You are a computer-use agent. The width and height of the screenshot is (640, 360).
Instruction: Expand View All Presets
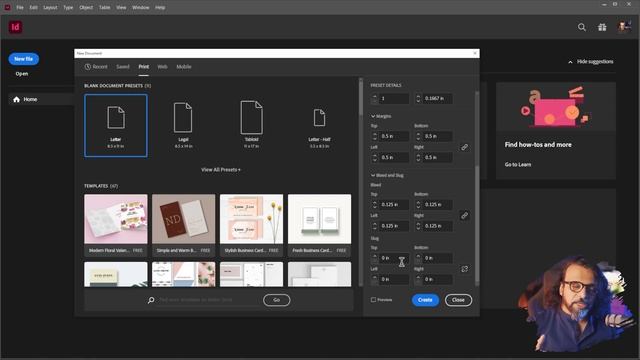click(x=221, y=169)
